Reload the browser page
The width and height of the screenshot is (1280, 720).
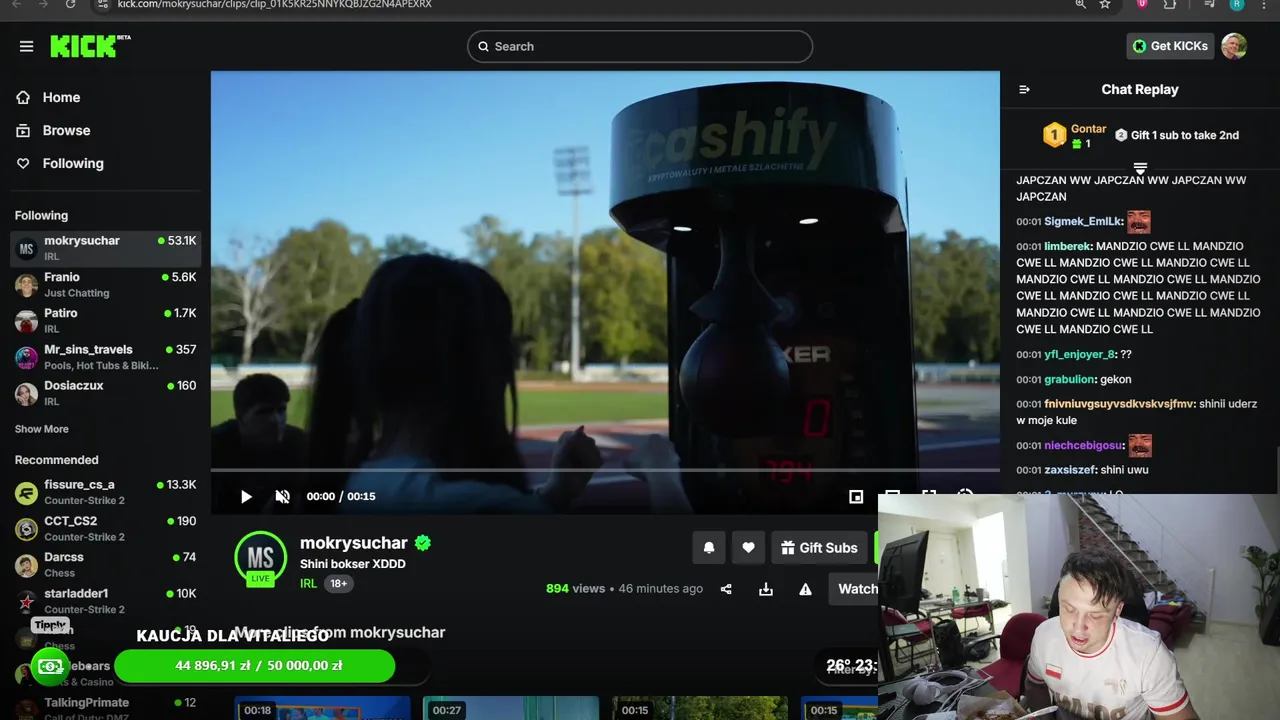pos(70,4)
